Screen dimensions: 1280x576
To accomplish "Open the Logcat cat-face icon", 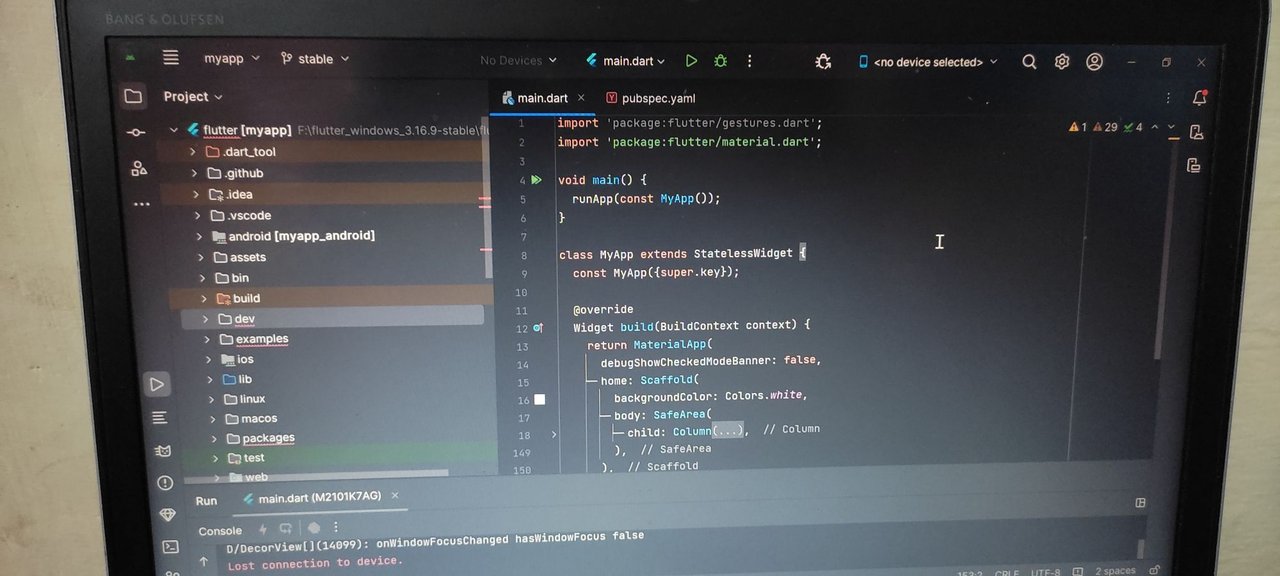I will [x=163, y=451].
